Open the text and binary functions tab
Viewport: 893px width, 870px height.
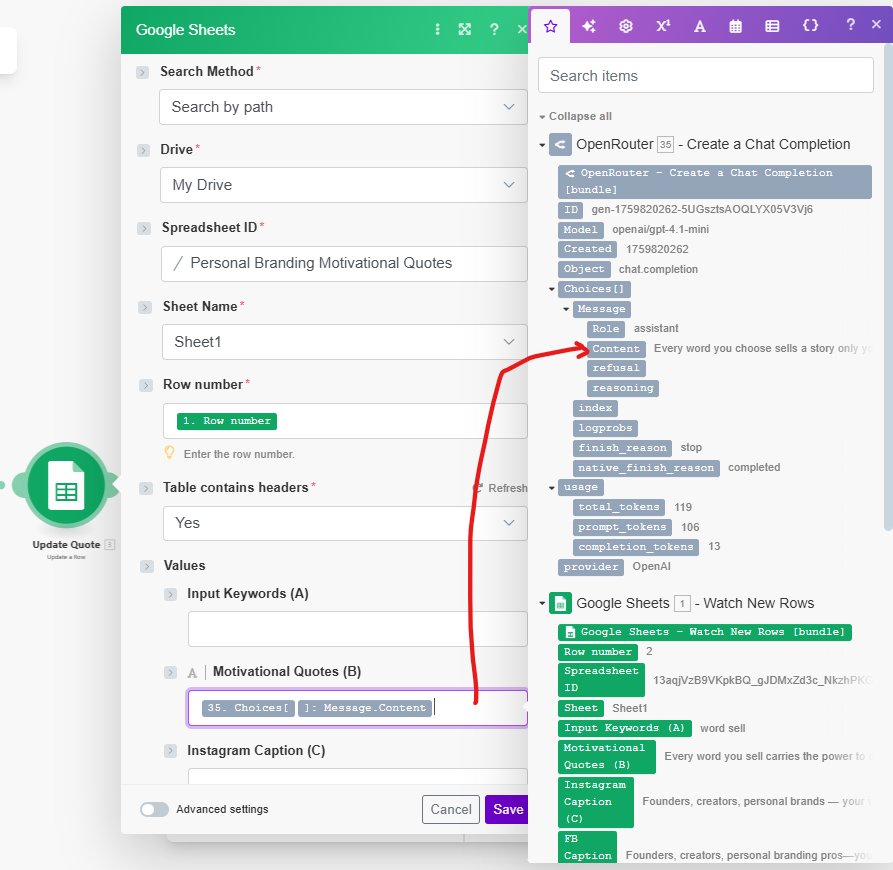pyautogui.click(x=700, y=26)
